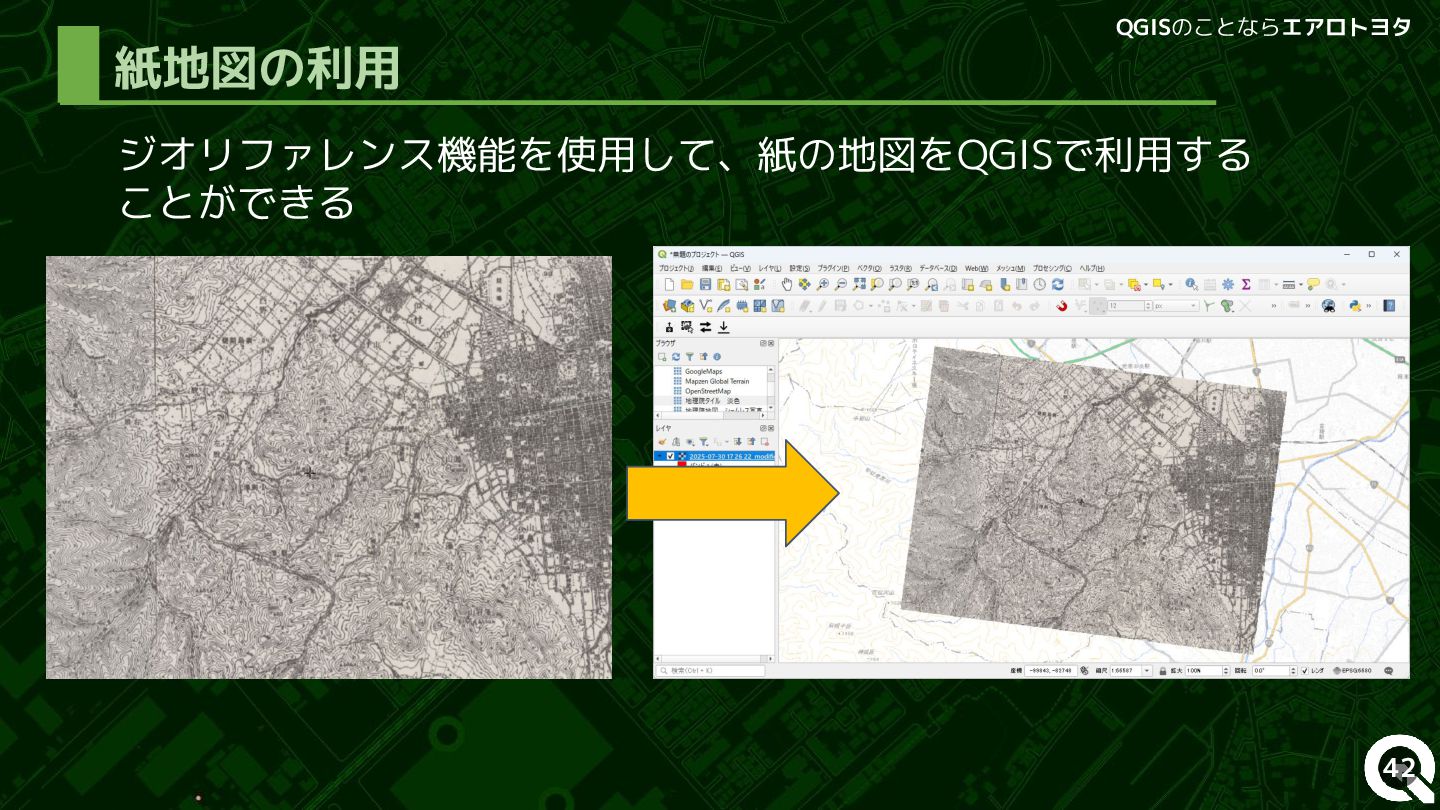This screenshot has height=810, width=1440.
Task: Open the ヘルプ menu
Action: (x=1092, y=268)
